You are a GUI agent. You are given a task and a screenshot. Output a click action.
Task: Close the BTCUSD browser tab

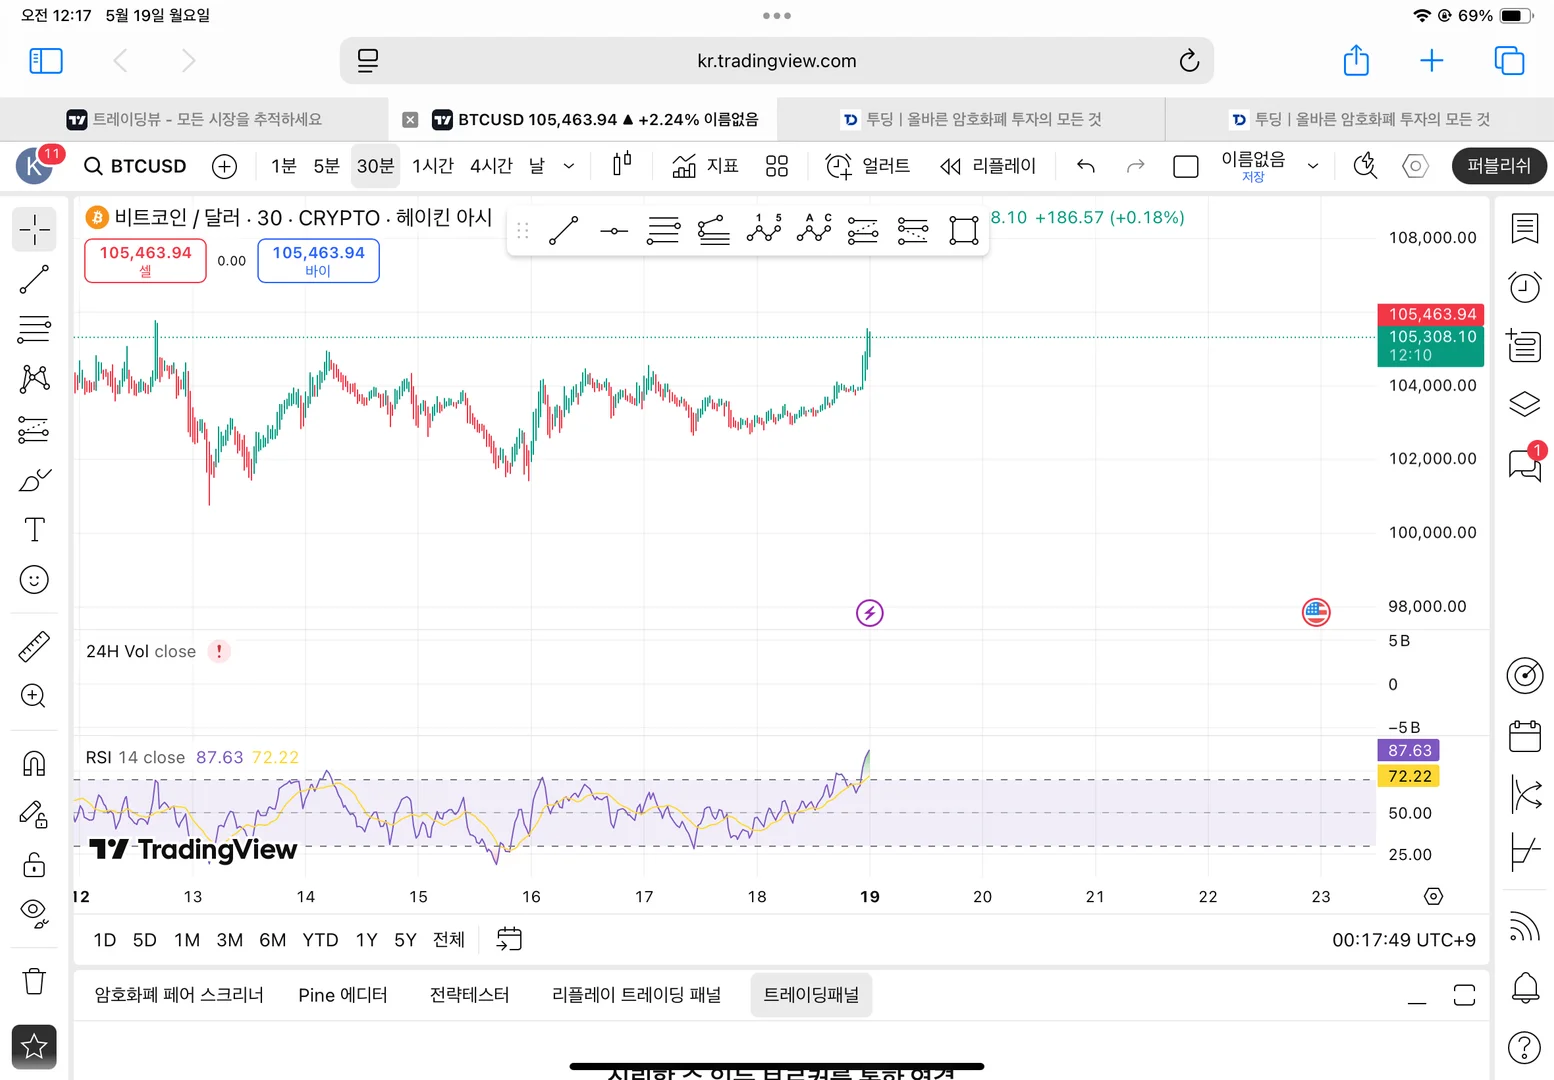(410, 120)
